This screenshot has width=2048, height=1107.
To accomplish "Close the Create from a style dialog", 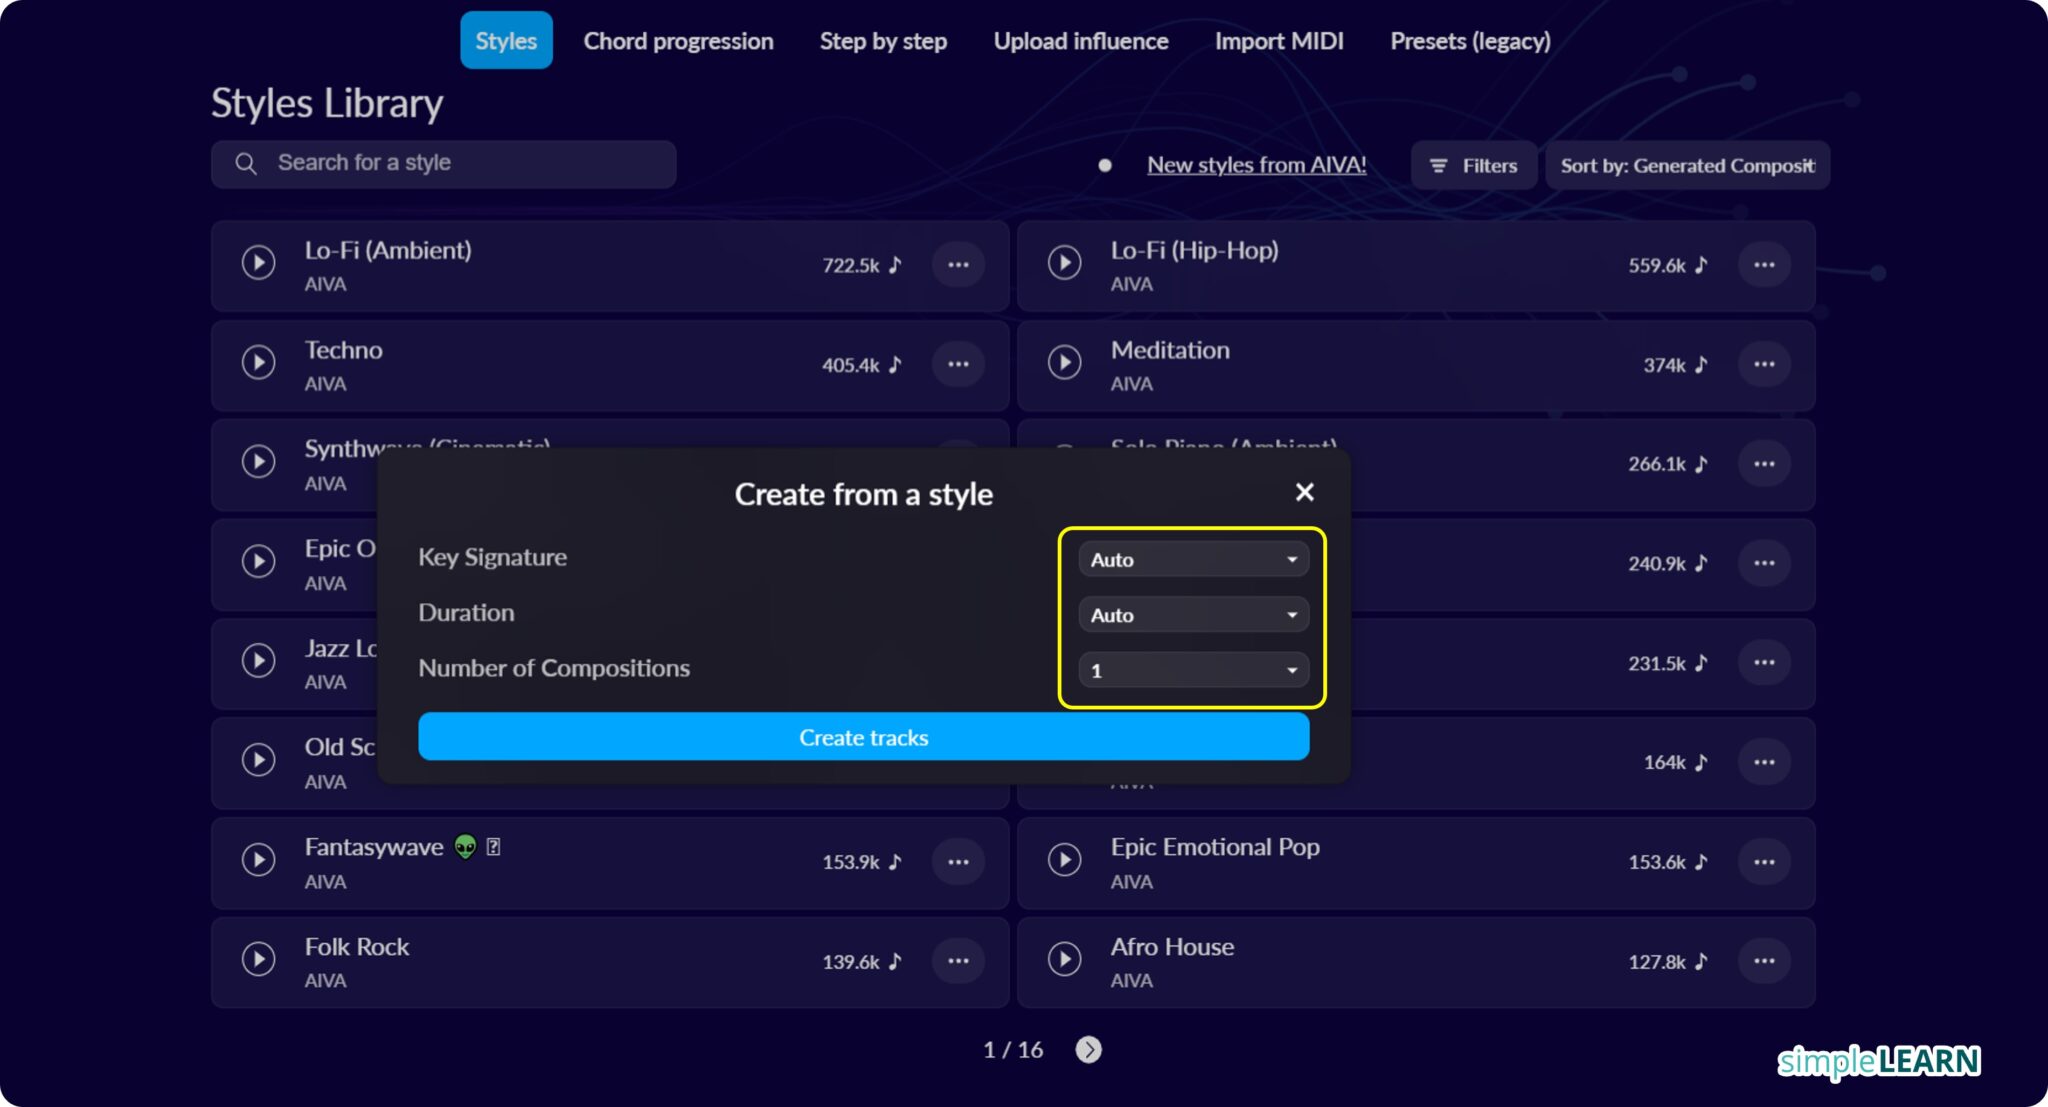I will pyautogui.click(x=1304, y=492).
